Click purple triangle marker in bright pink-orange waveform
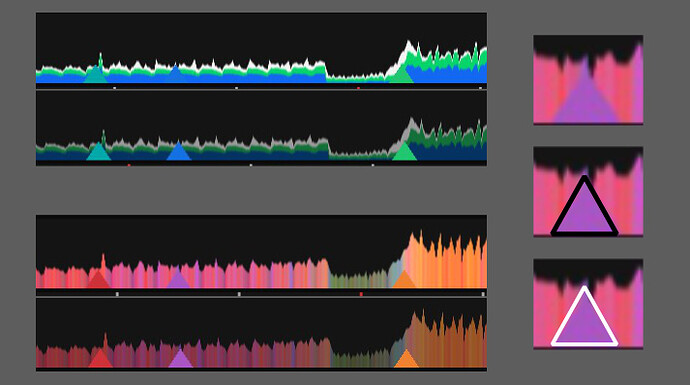The image size is (690, 385). 178,280
